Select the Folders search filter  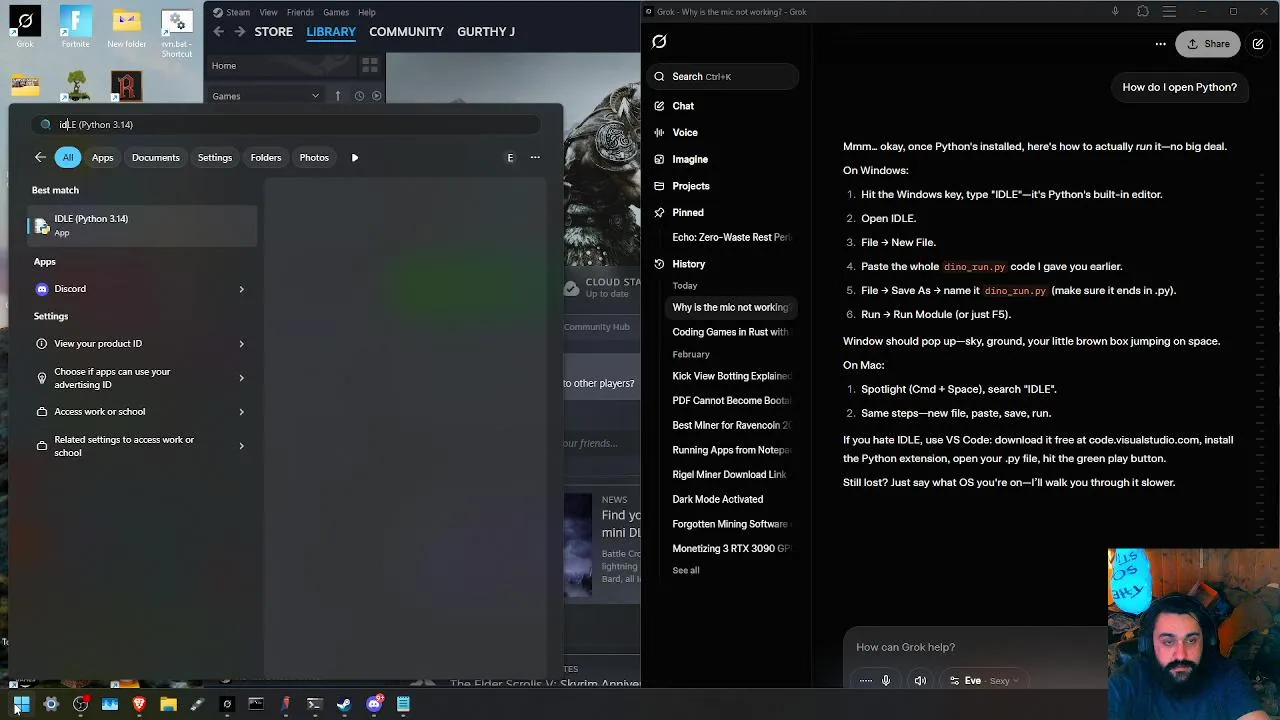[x=266, y=157]
